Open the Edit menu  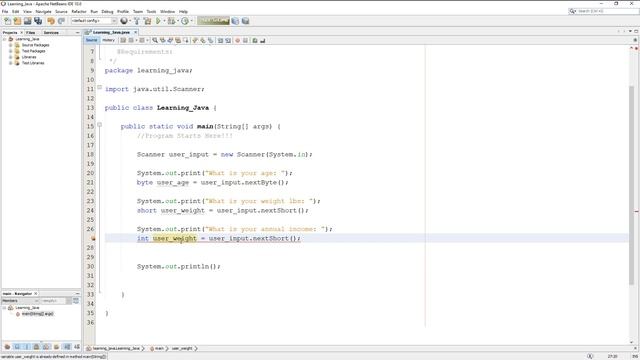(x=16, y=12)
